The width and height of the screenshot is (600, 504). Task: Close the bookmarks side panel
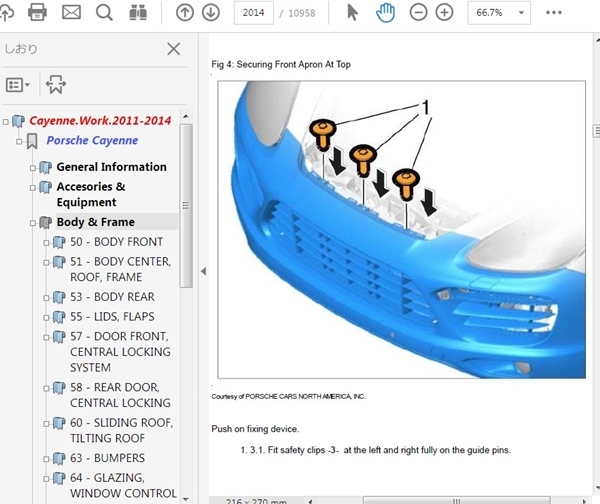[x=173, y=48]
